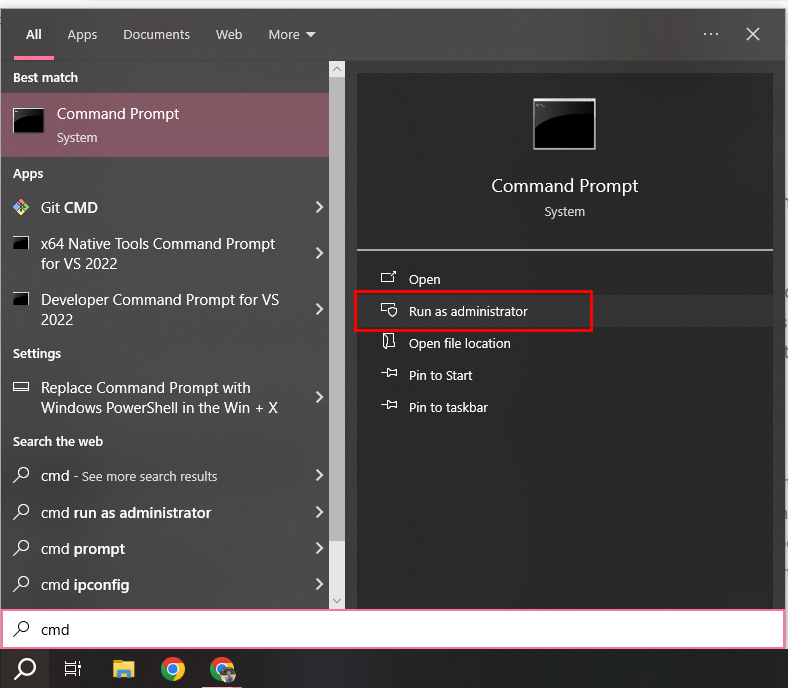
Task: Expand the 'cmd run as administrator' arrow
Action: pyautogui.click(x=319, y=512)
